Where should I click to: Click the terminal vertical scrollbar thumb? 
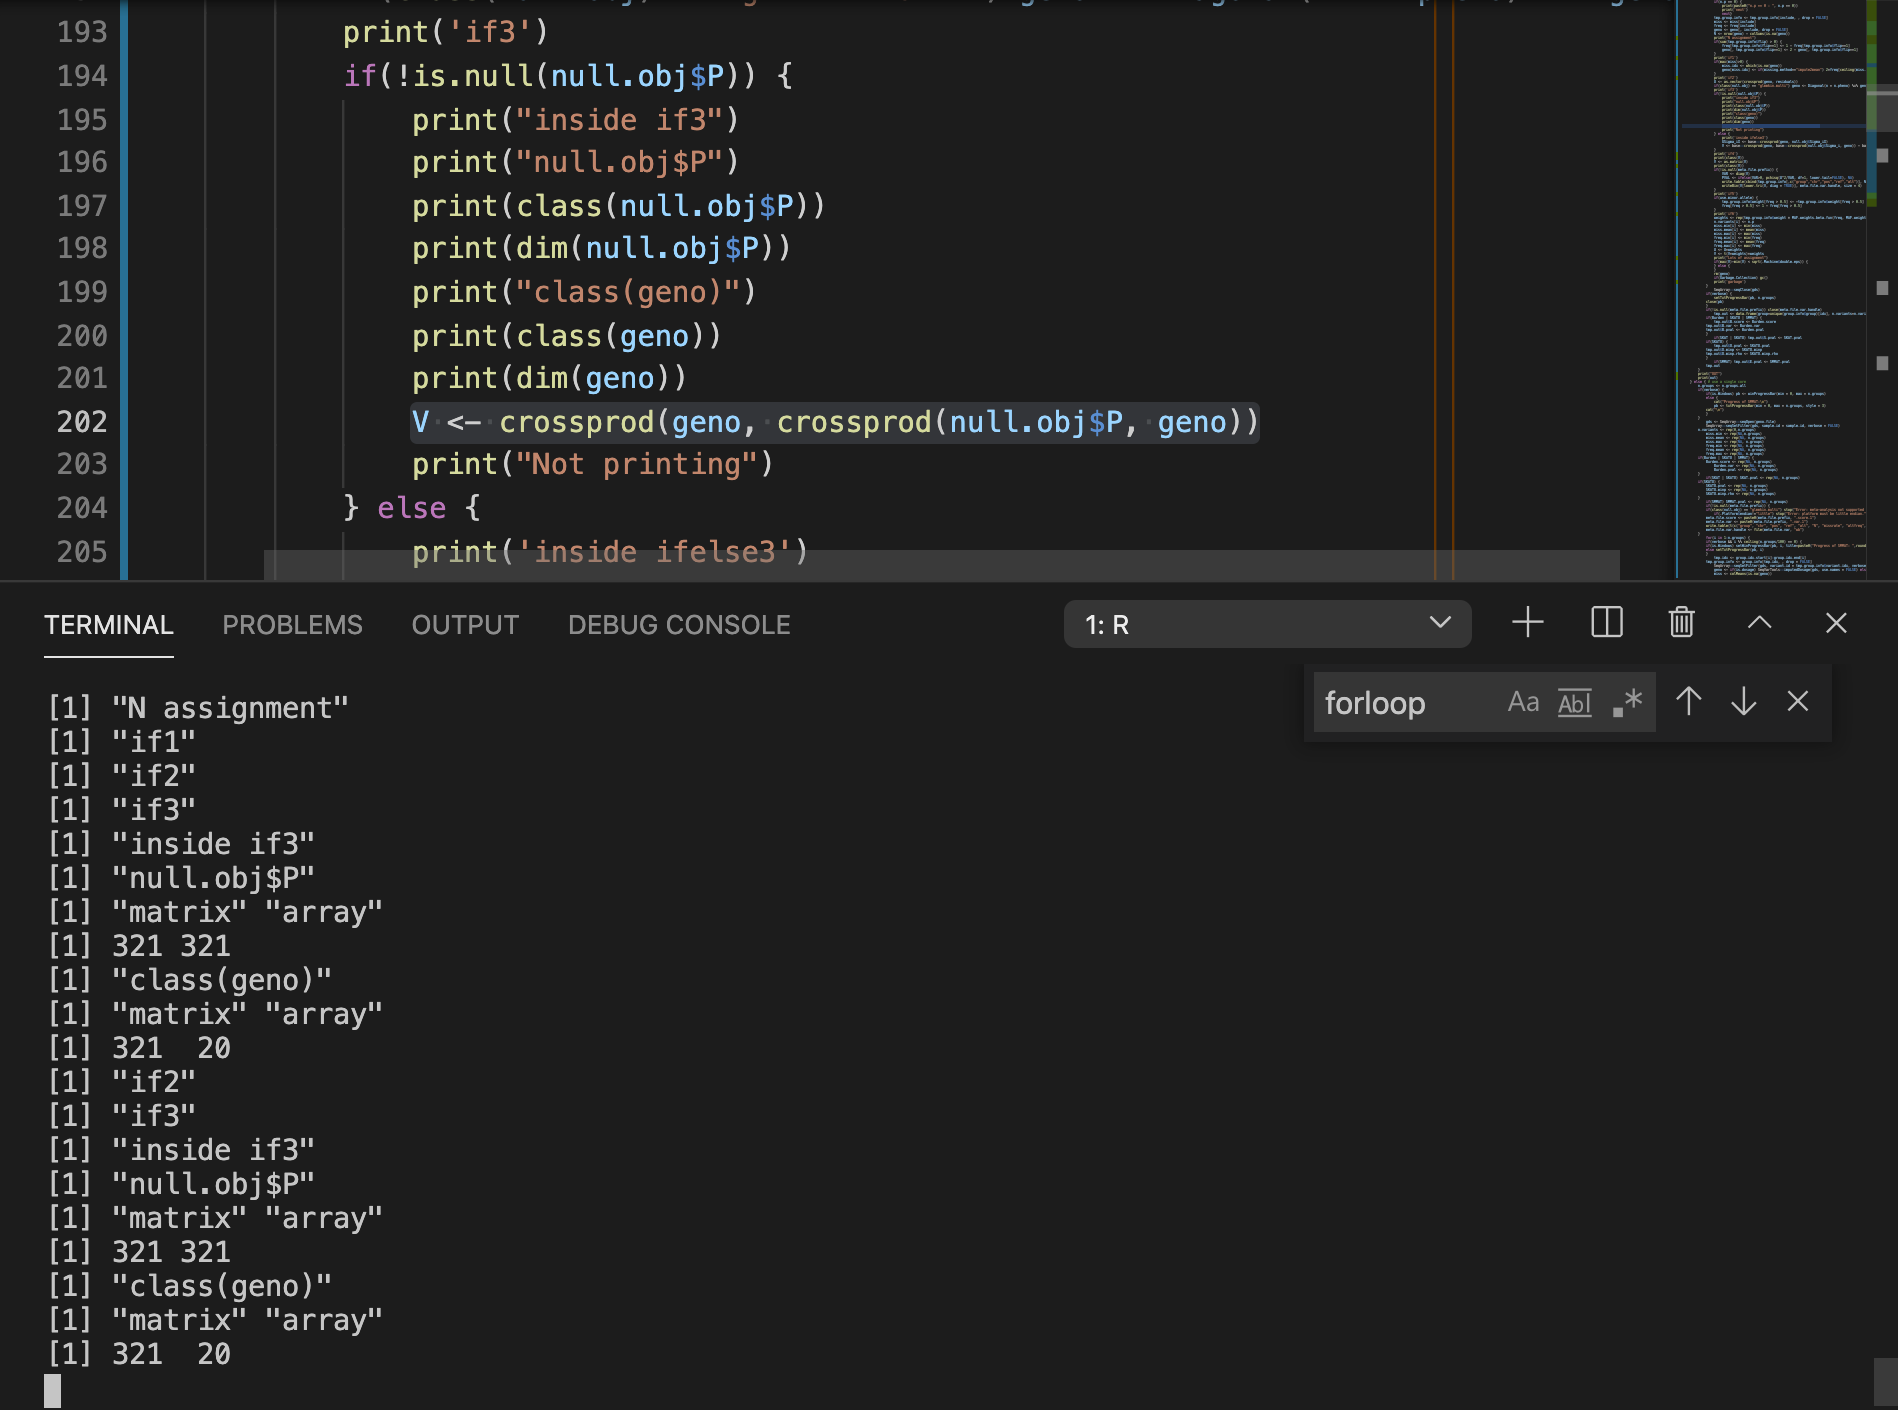point(1885,1382)
